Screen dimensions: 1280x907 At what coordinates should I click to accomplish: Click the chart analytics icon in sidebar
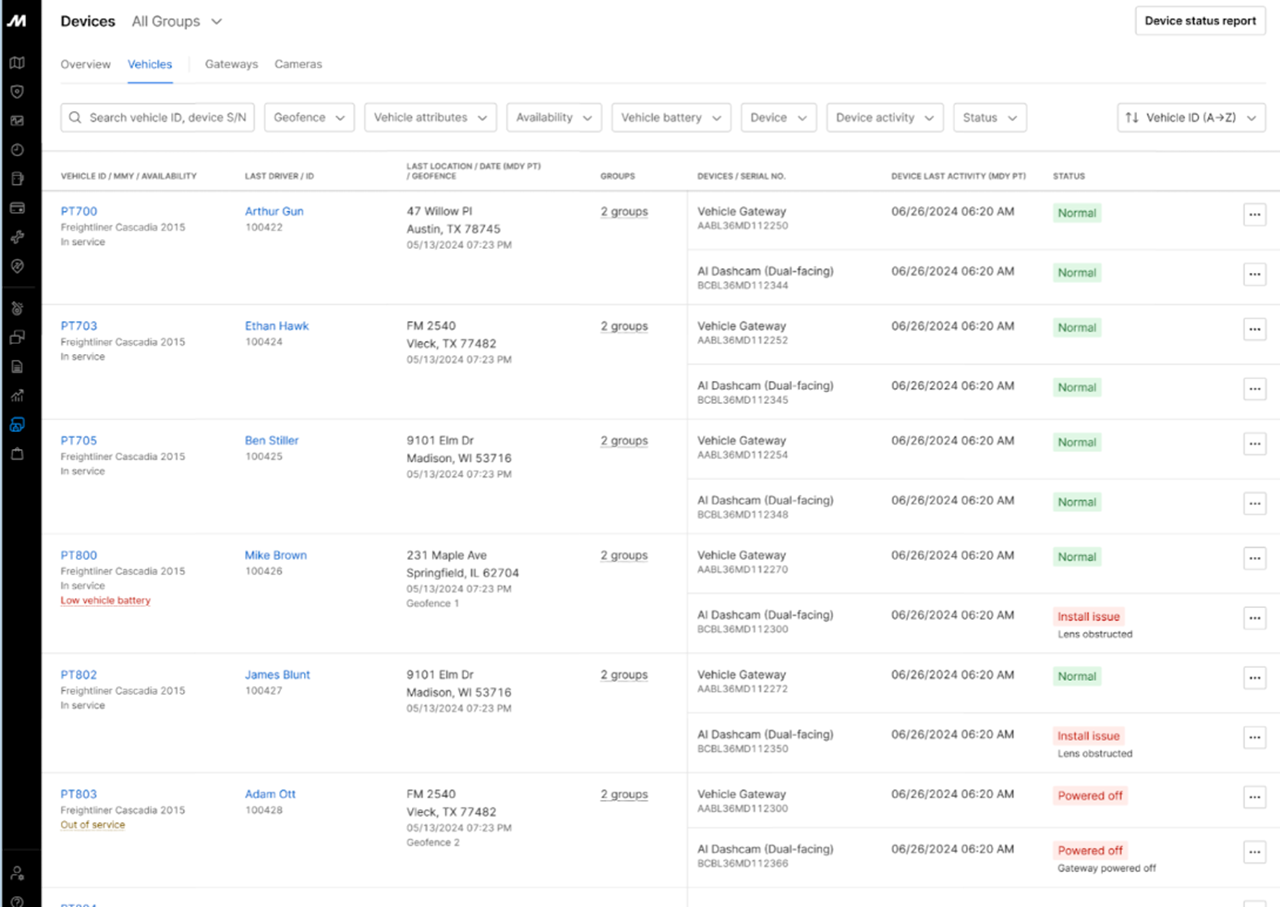pyautogui.click(x=17, y=395)
